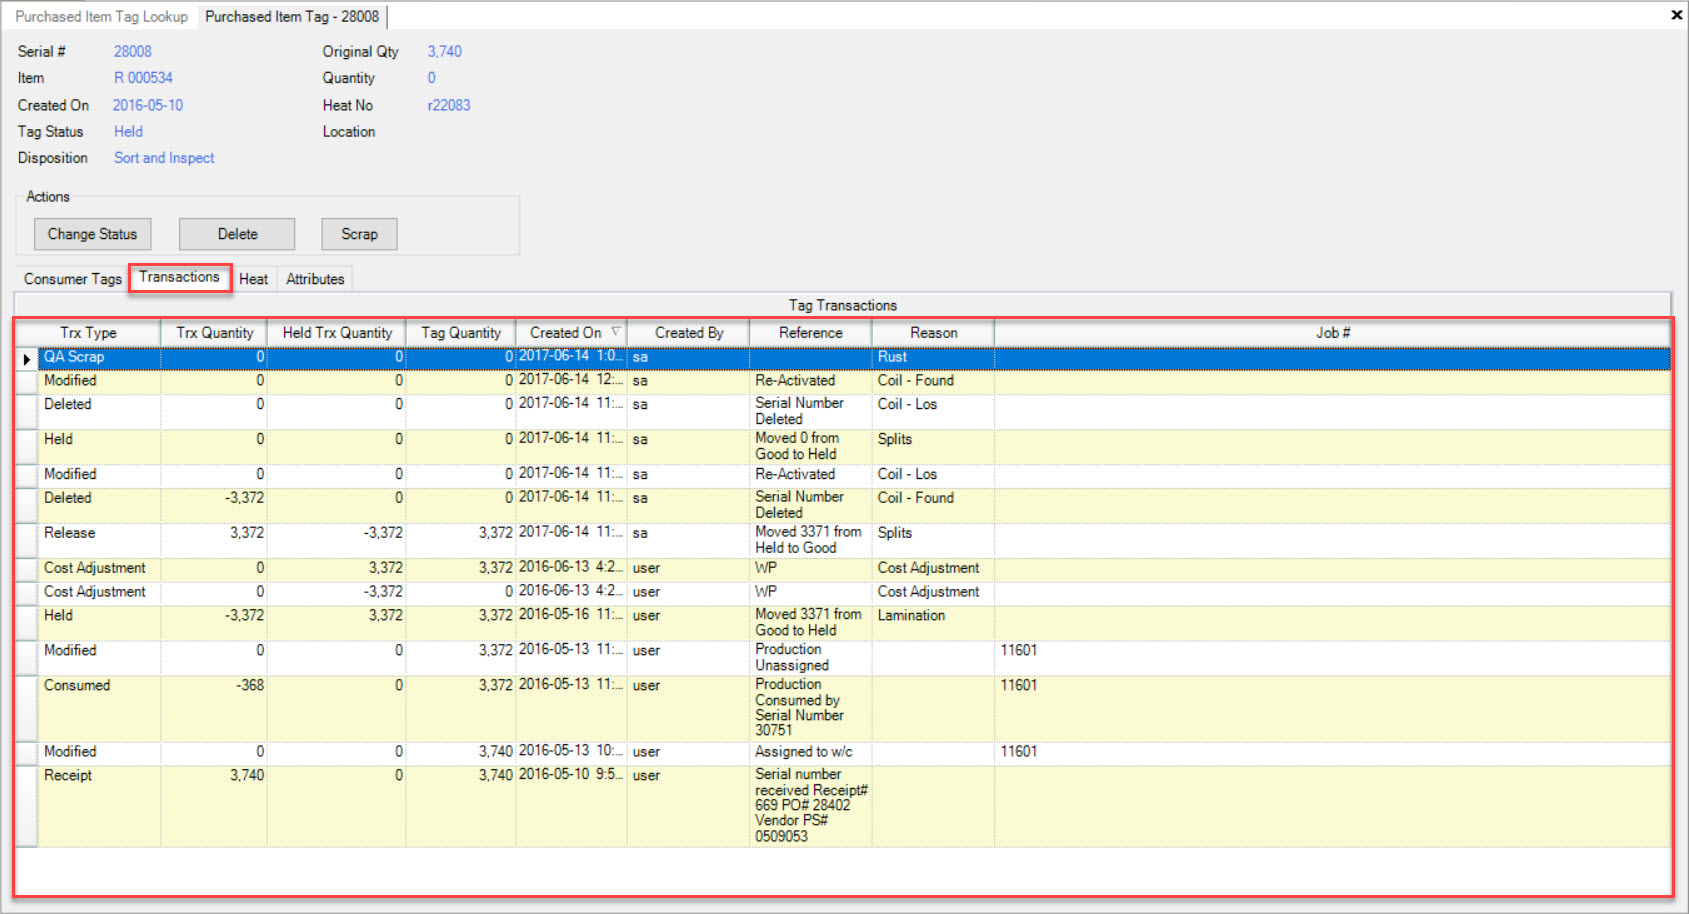This screenshot has height=914, width=1689.
Task: Click the Created On column header
Action: coord(571,333)
